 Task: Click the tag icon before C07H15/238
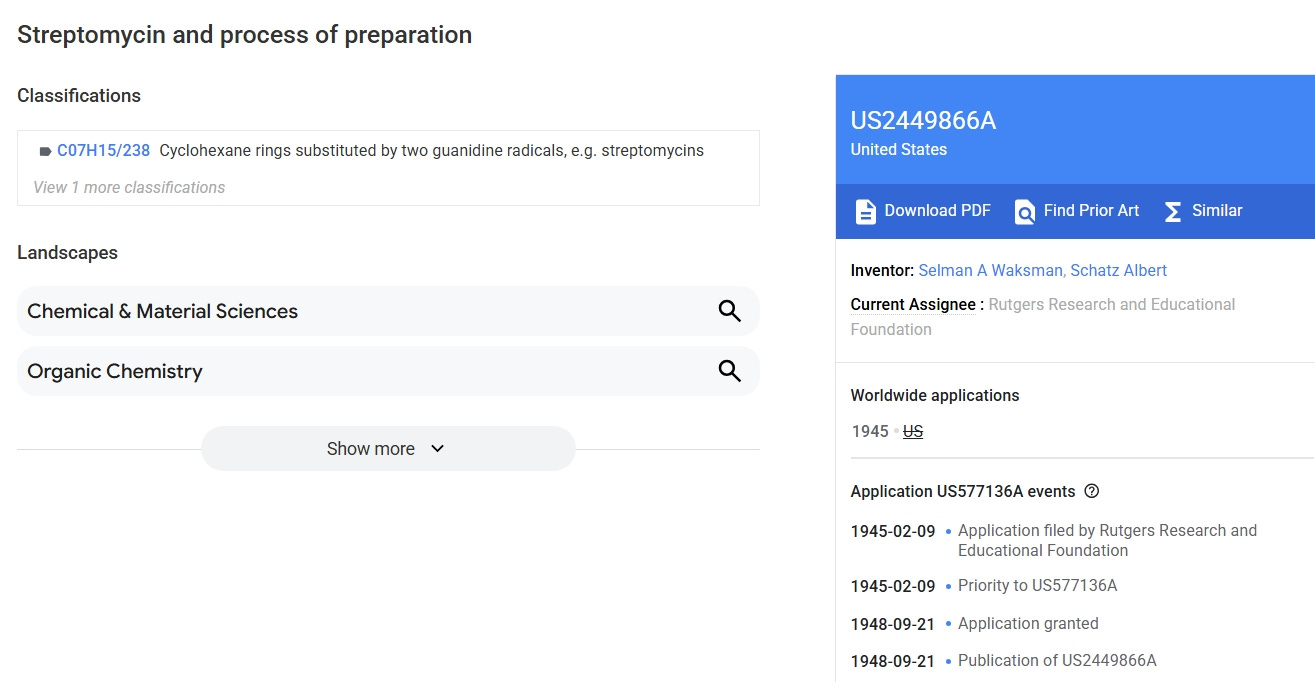pyautogui.click(x=45, y=151)
